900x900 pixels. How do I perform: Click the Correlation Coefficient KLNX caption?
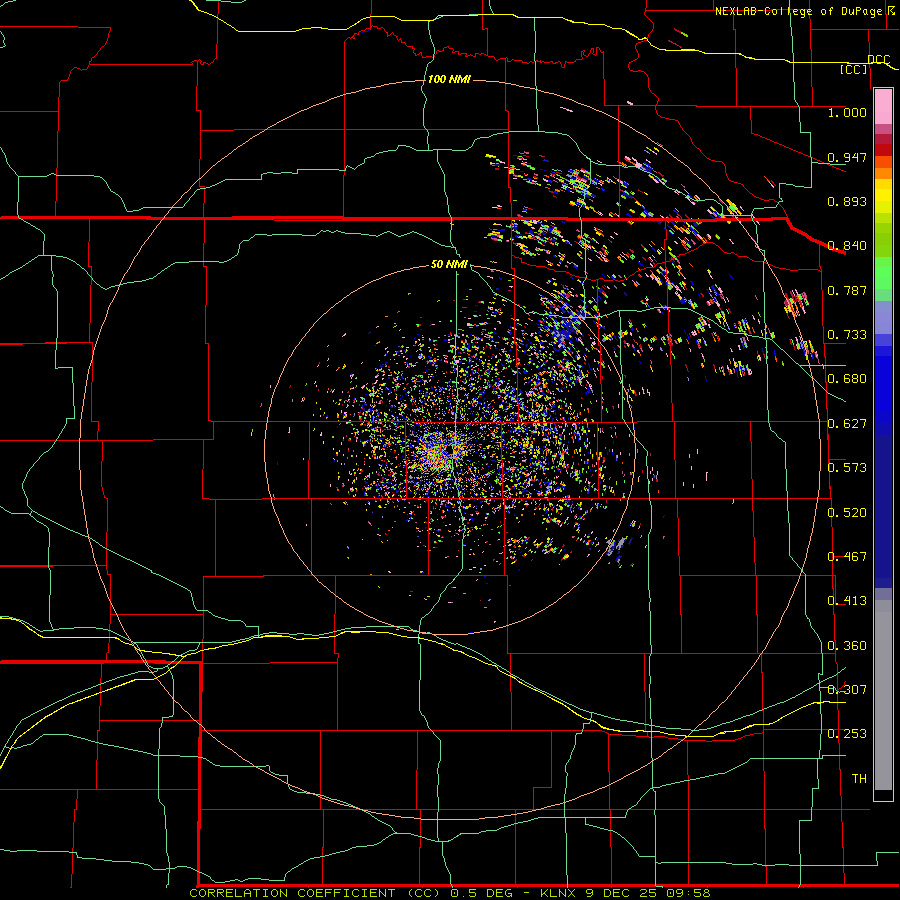click(450, 893)
